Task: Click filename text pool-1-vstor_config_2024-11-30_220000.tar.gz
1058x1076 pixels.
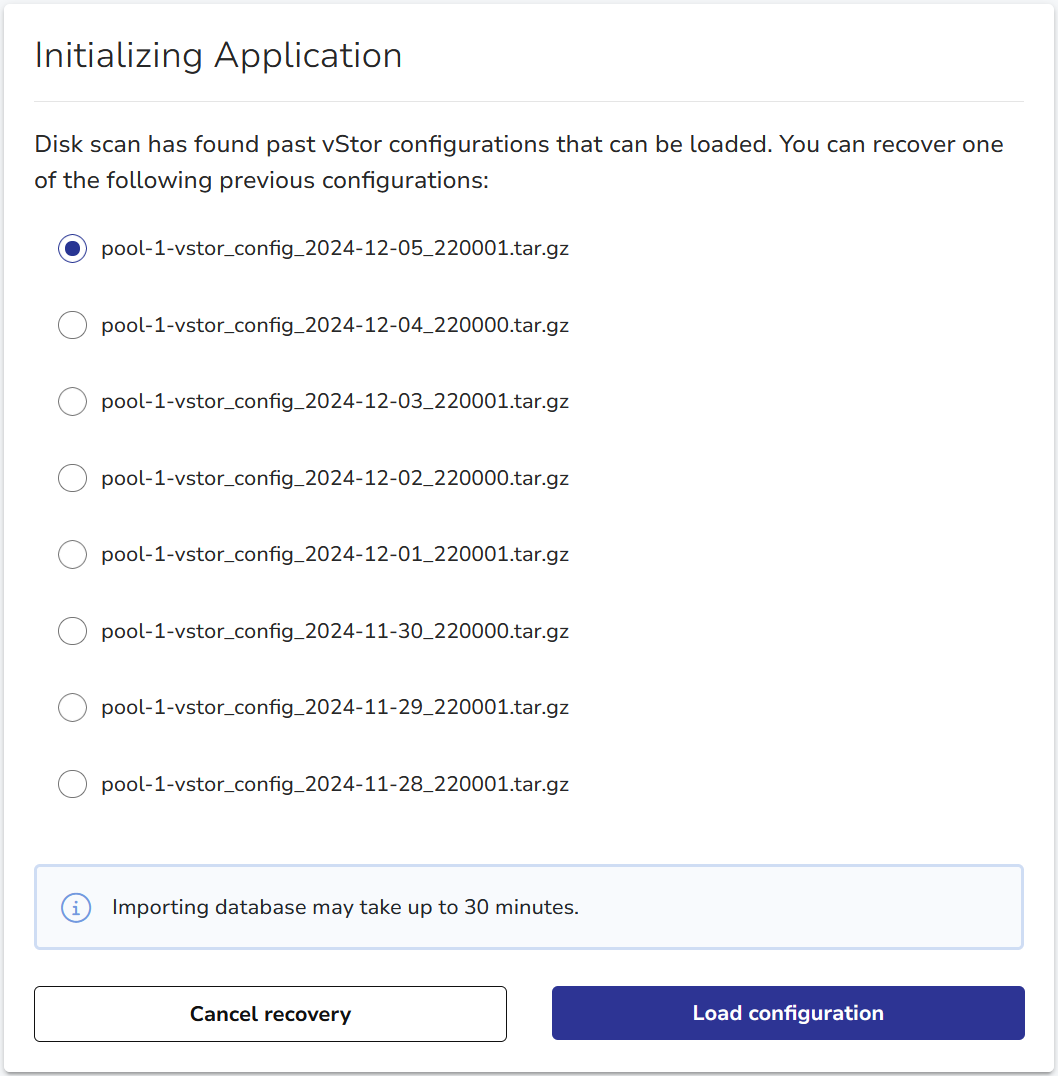Action: click(334, 631)
